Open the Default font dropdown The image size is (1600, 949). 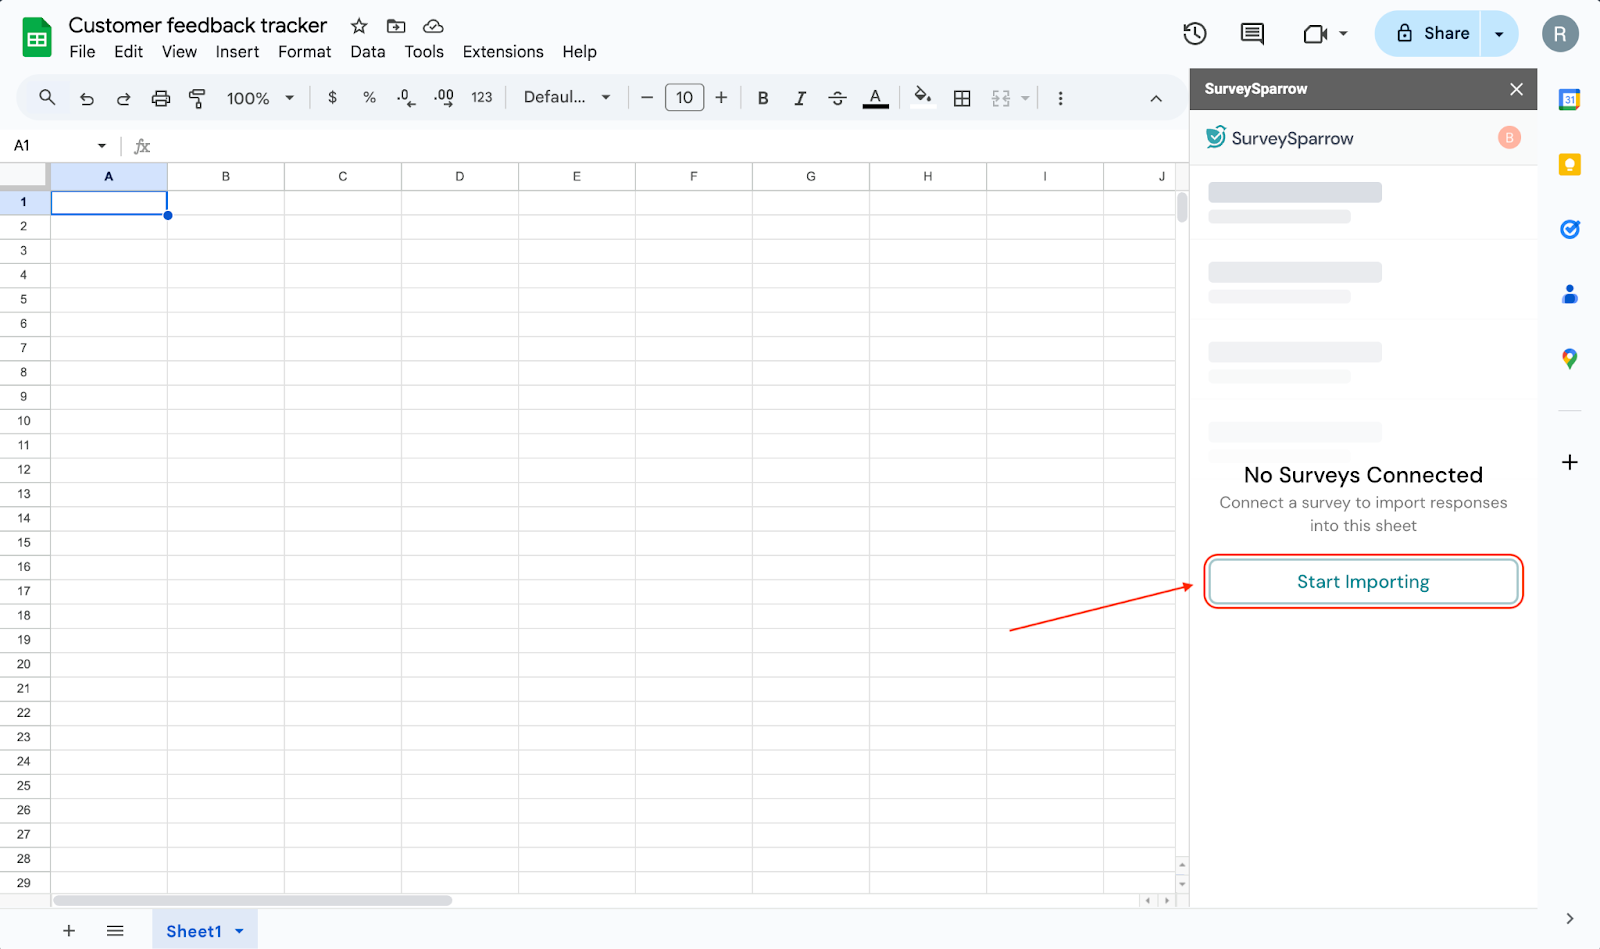click(566, 98)
